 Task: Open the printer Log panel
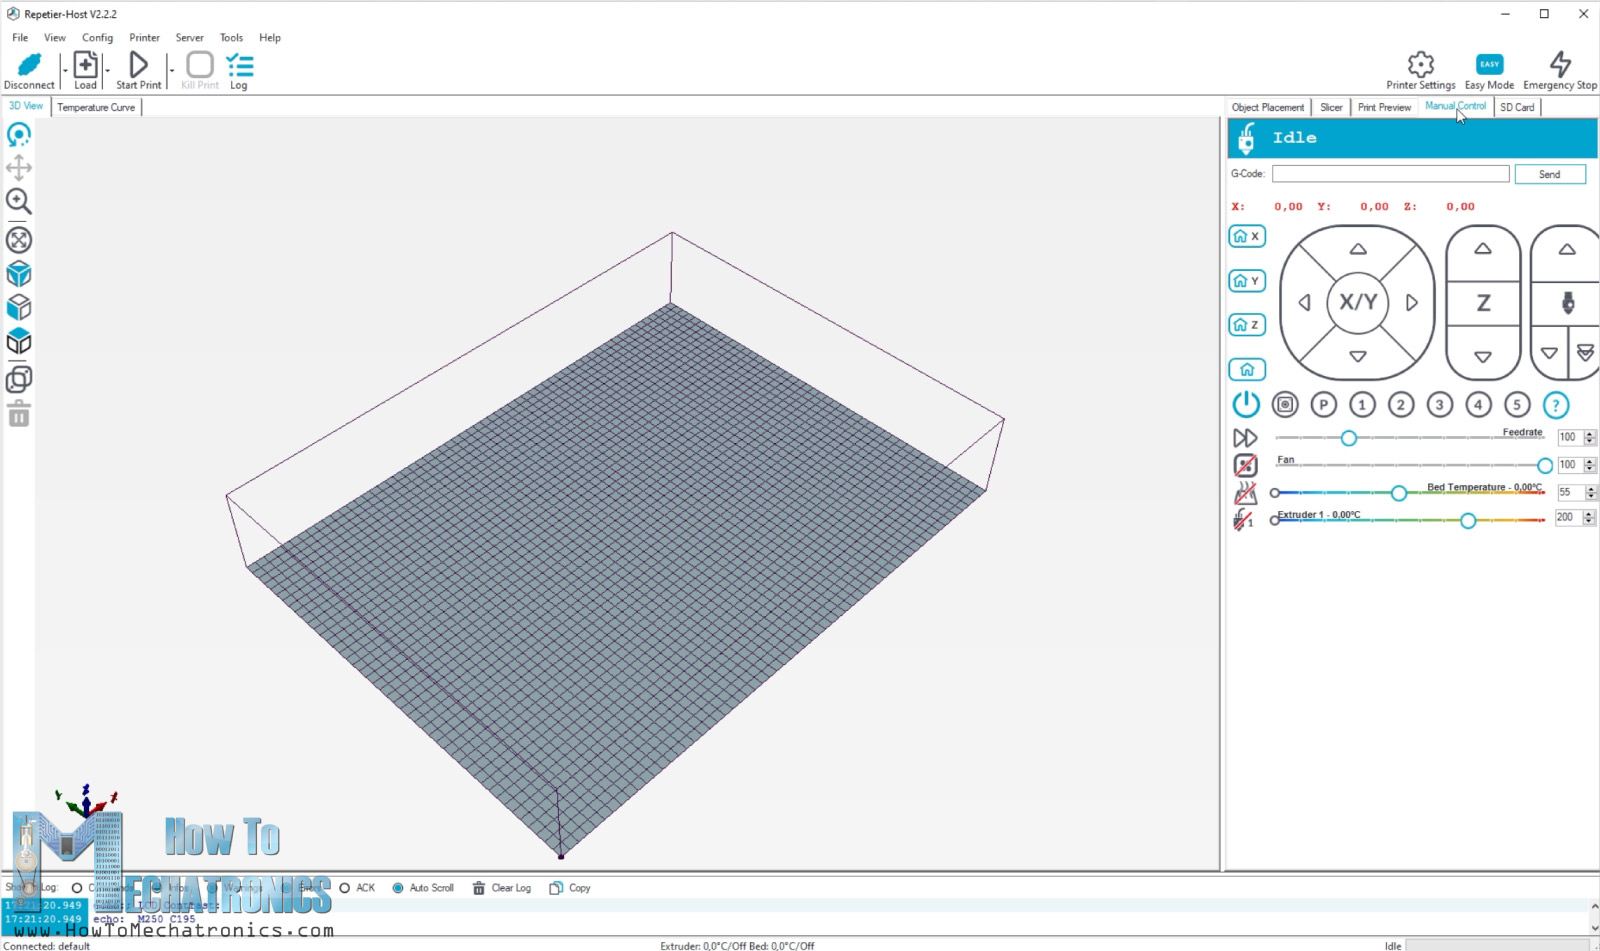coord(239,67)
